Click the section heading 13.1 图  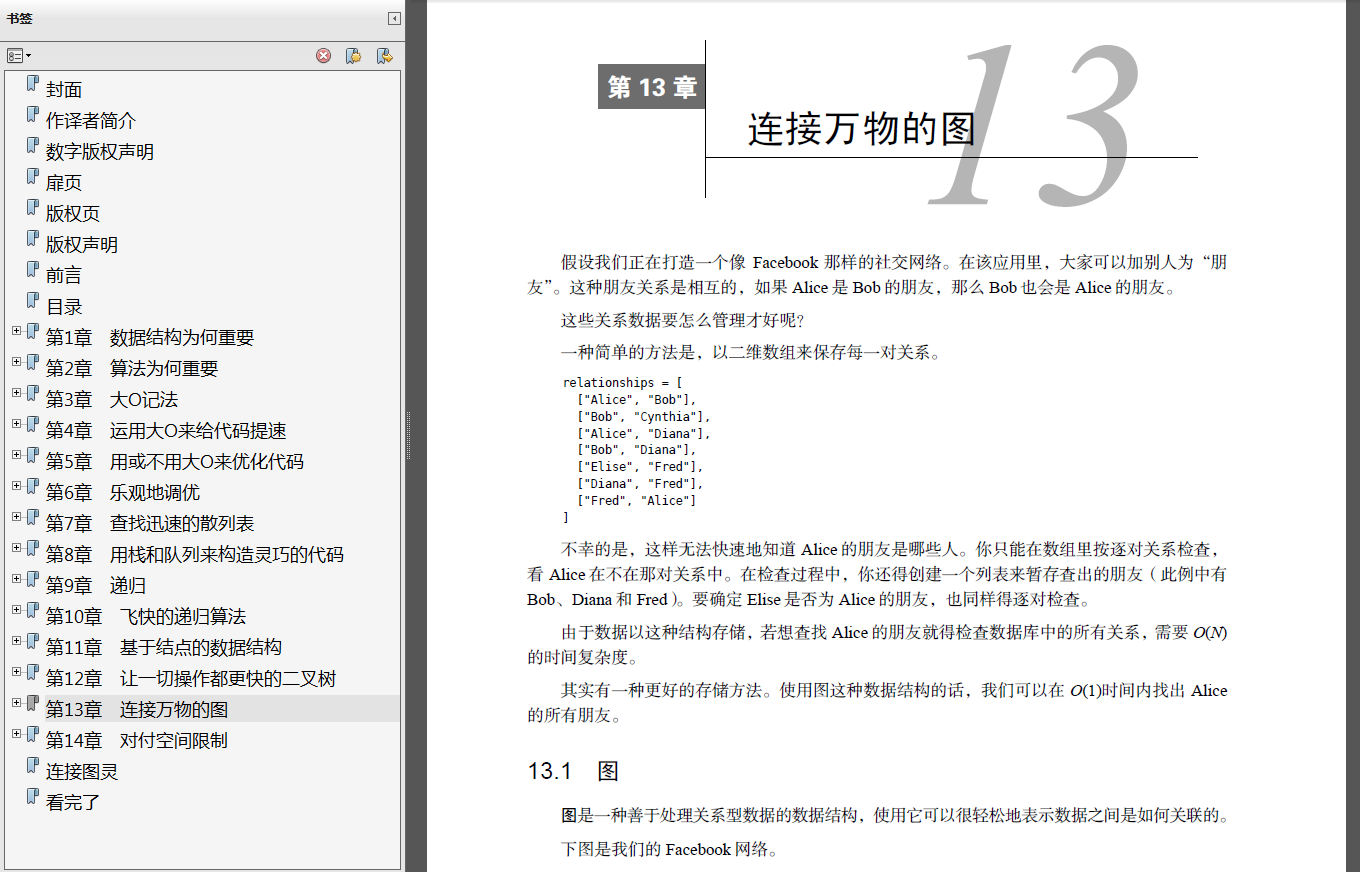tap(574, 771)
